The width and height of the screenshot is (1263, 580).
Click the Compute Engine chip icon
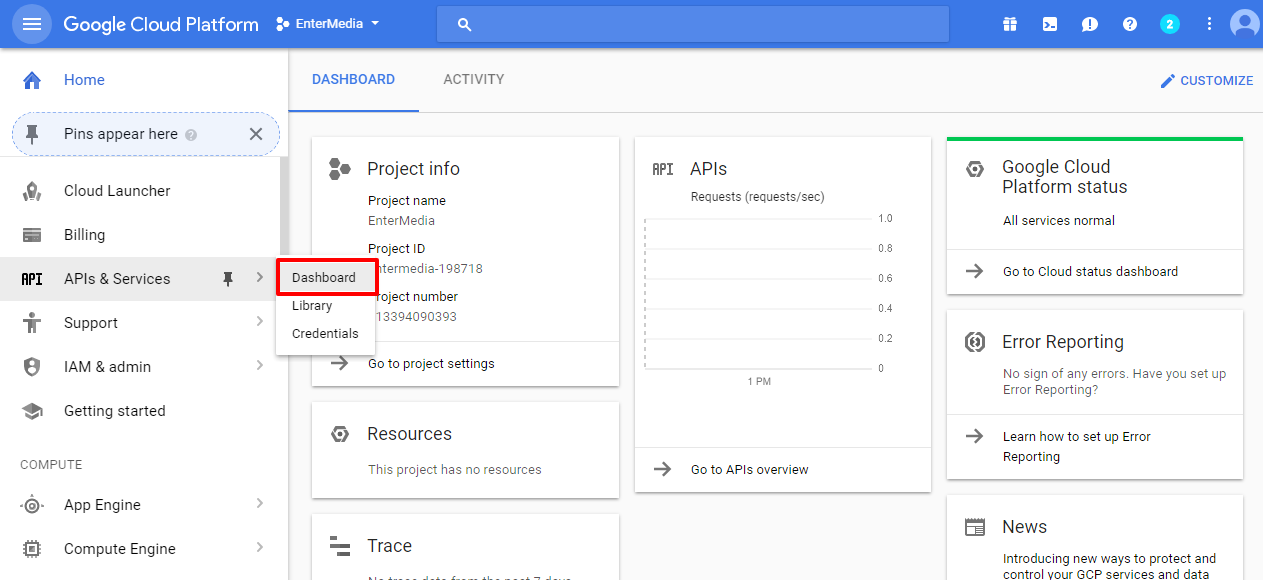[32, 549]
